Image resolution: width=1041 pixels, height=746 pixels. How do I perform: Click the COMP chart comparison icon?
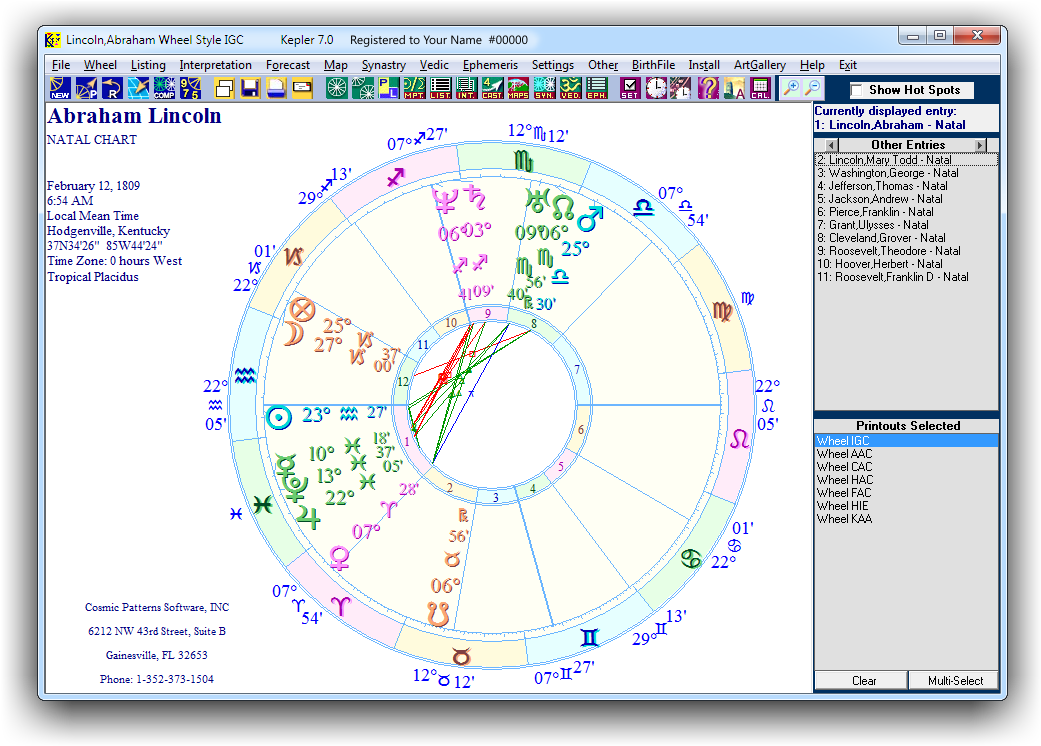tap(166, 89)
